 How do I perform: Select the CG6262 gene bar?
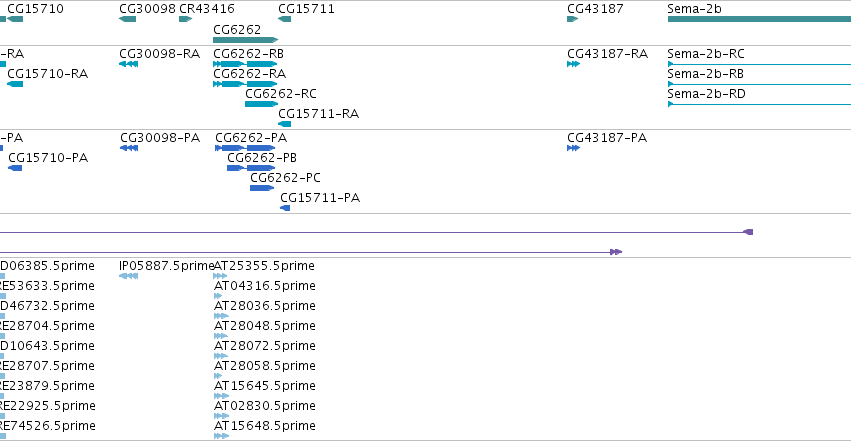pyautogui.click(x=245, y=40)
